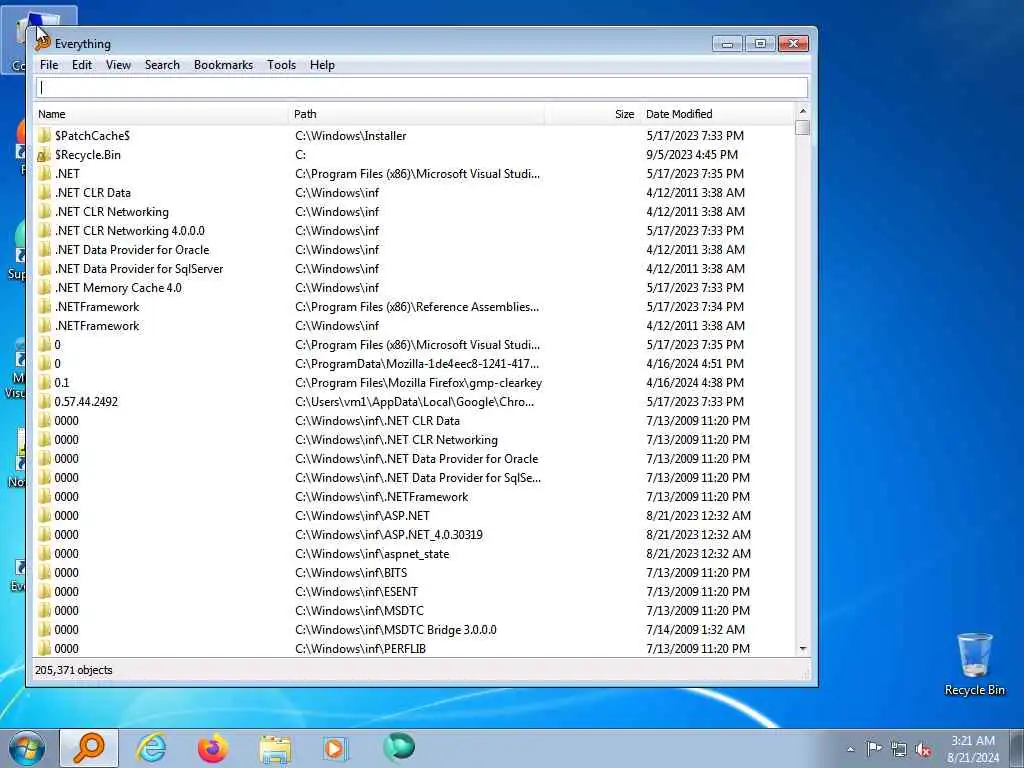The height and width of the screenshot is (768, 1024).
Task: Select 0000 in .NET Data Provider for Oracle path
Action: pyautogui.click(x=67, y=458)
